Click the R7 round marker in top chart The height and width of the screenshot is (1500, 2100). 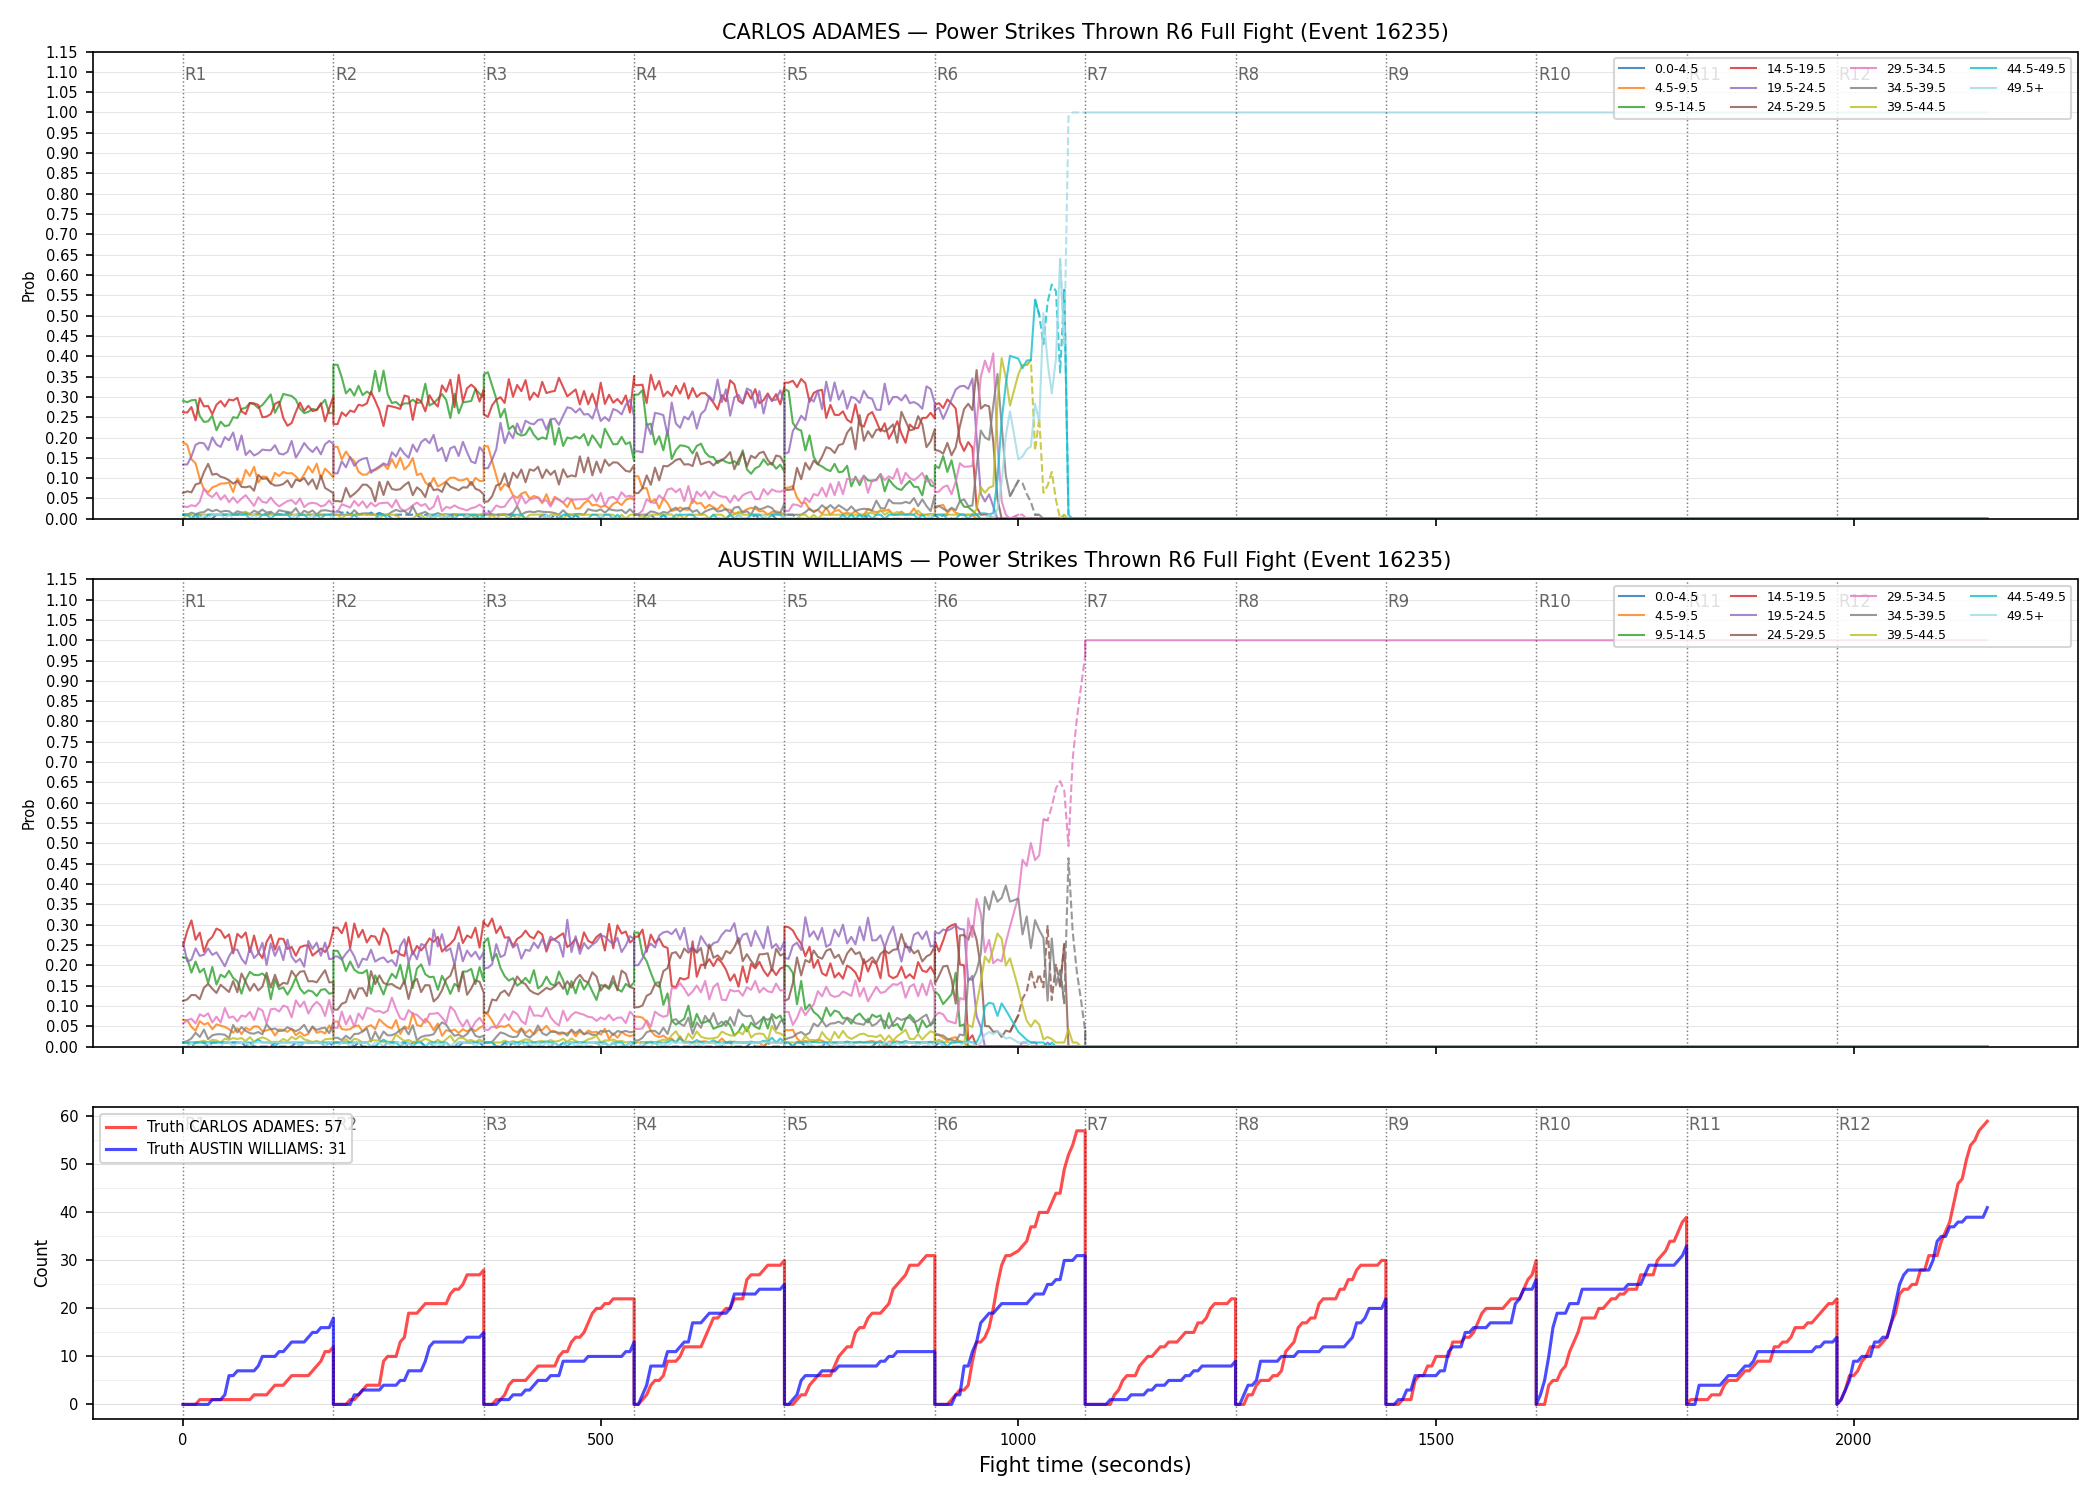point(1097,74)
